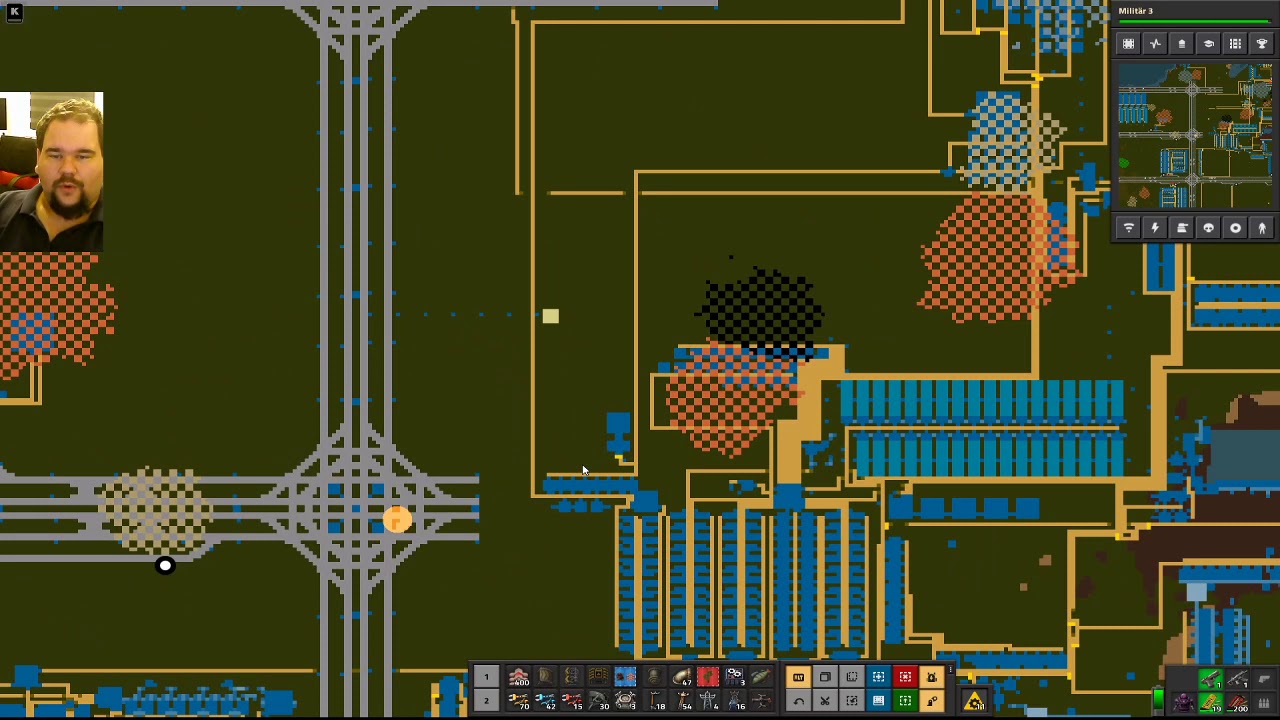1280x720 pixels.
Task: Open production statistics graph button
Action: coord(1155,43)
